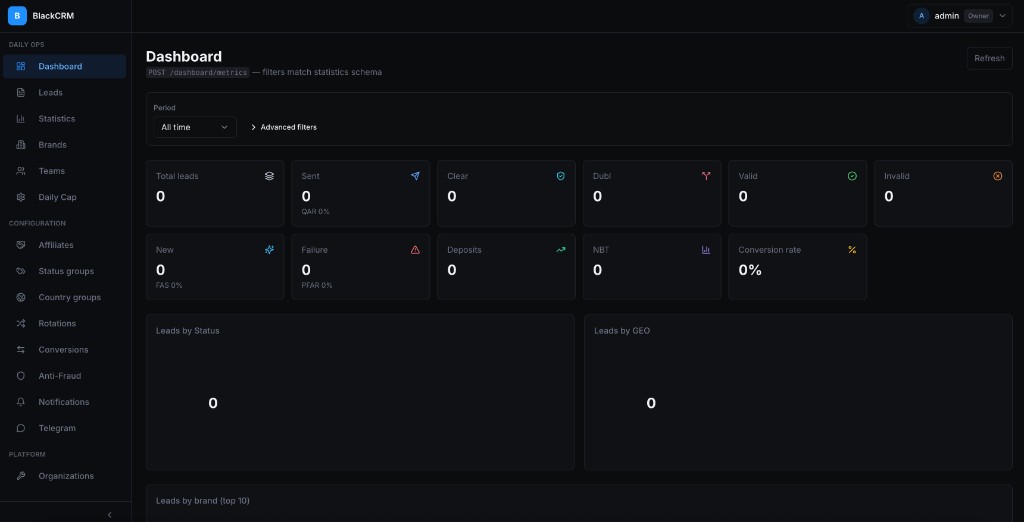Open Telegram configuration

[65, 428]
